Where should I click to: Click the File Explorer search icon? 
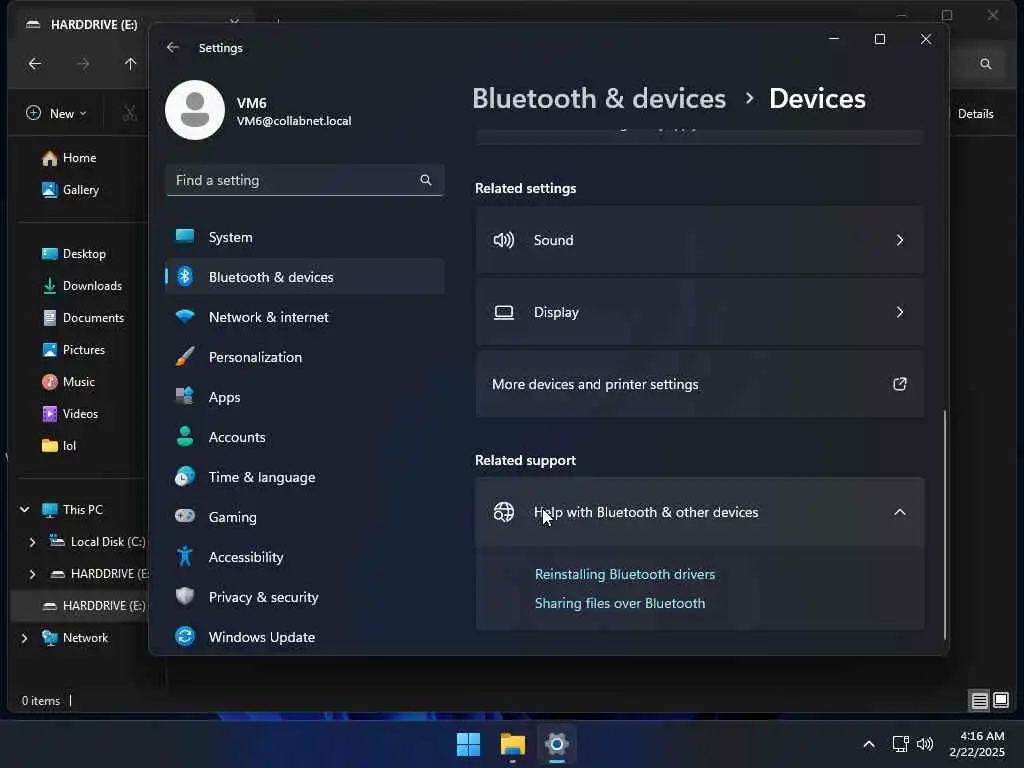coord(985,63)
